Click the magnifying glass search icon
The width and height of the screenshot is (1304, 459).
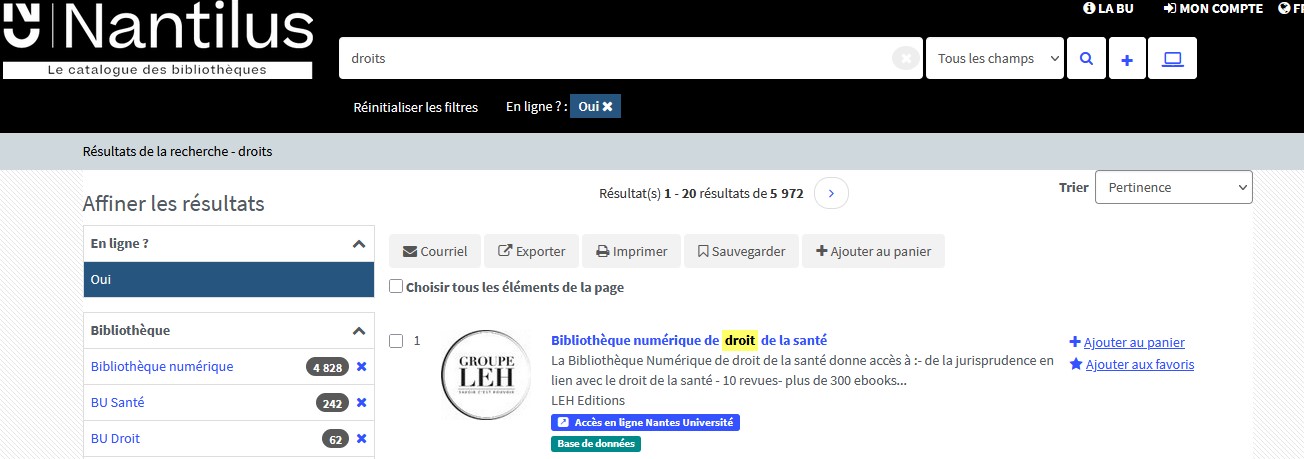[x=1085, y=59]
